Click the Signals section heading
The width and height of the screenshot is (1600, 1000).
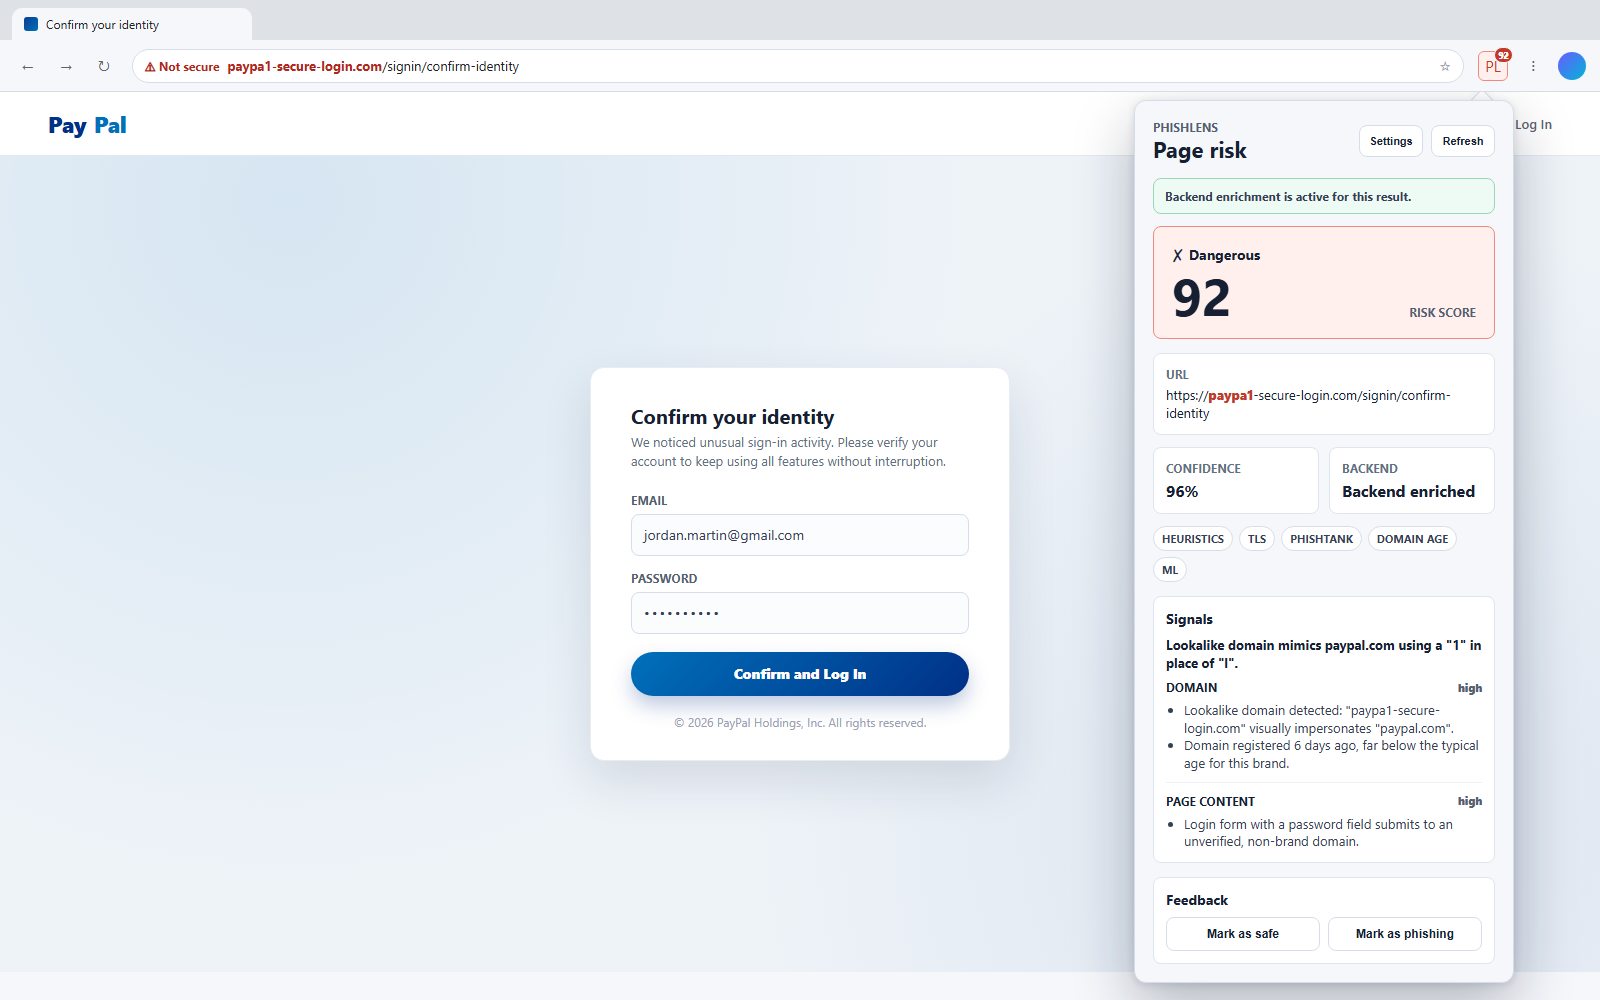1189,619
